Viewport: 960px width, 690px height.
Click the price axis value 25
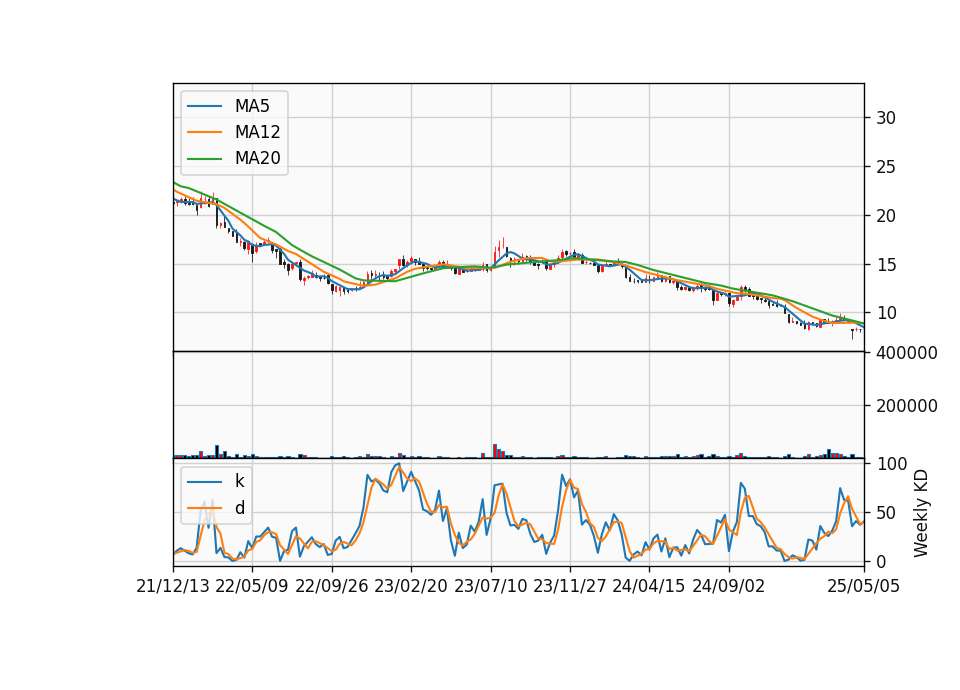[x=885, y=167]
